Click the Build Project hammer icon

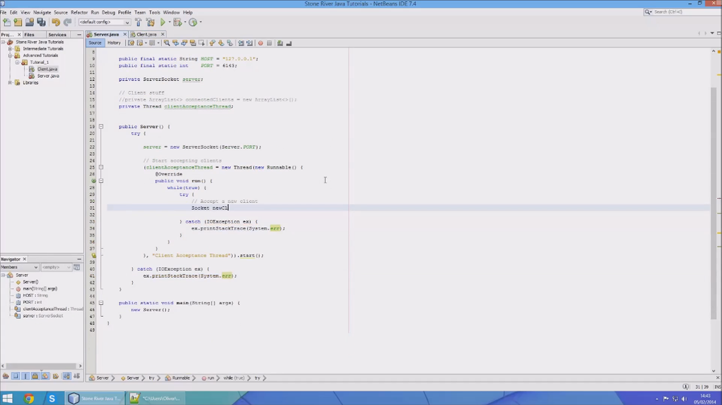tap(139, 22)
